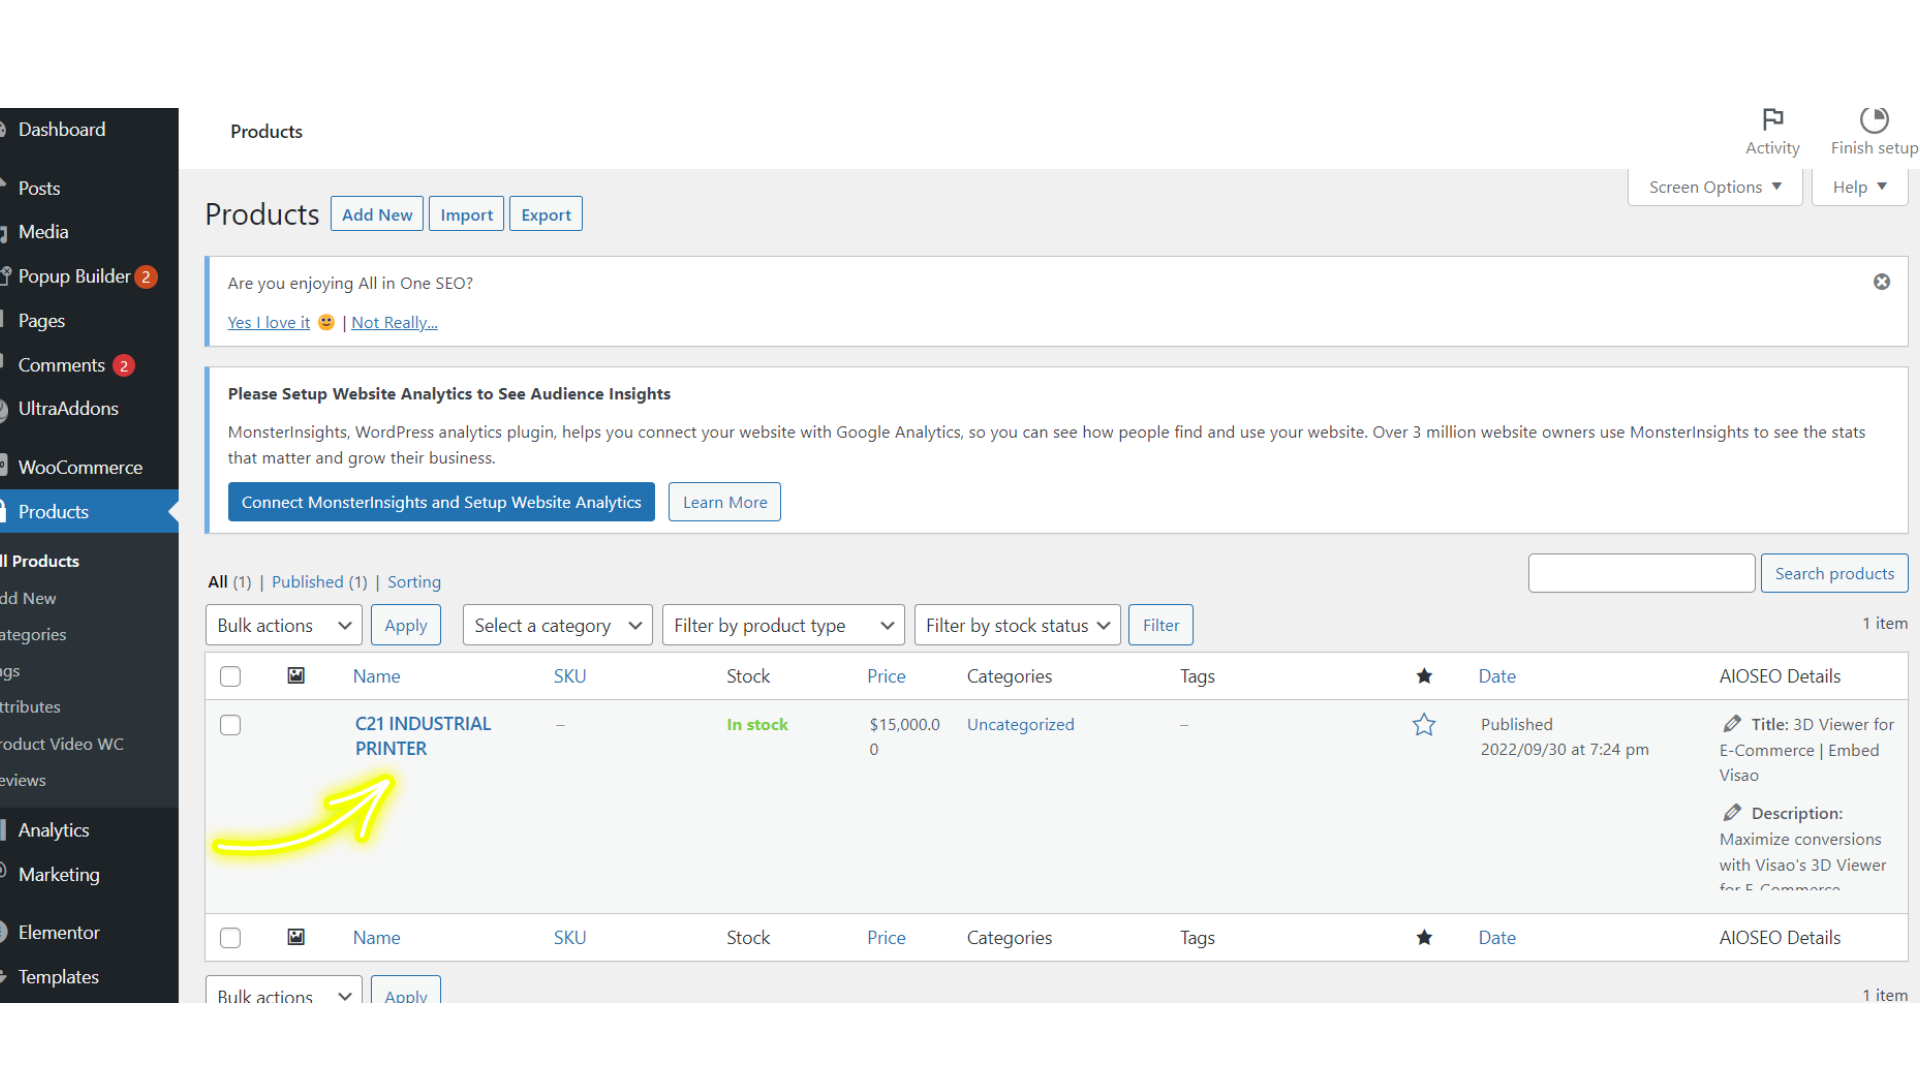Click 'Yes I love it' link
The height and width of the screenshot is (1080, 1920).
point(269,322)
